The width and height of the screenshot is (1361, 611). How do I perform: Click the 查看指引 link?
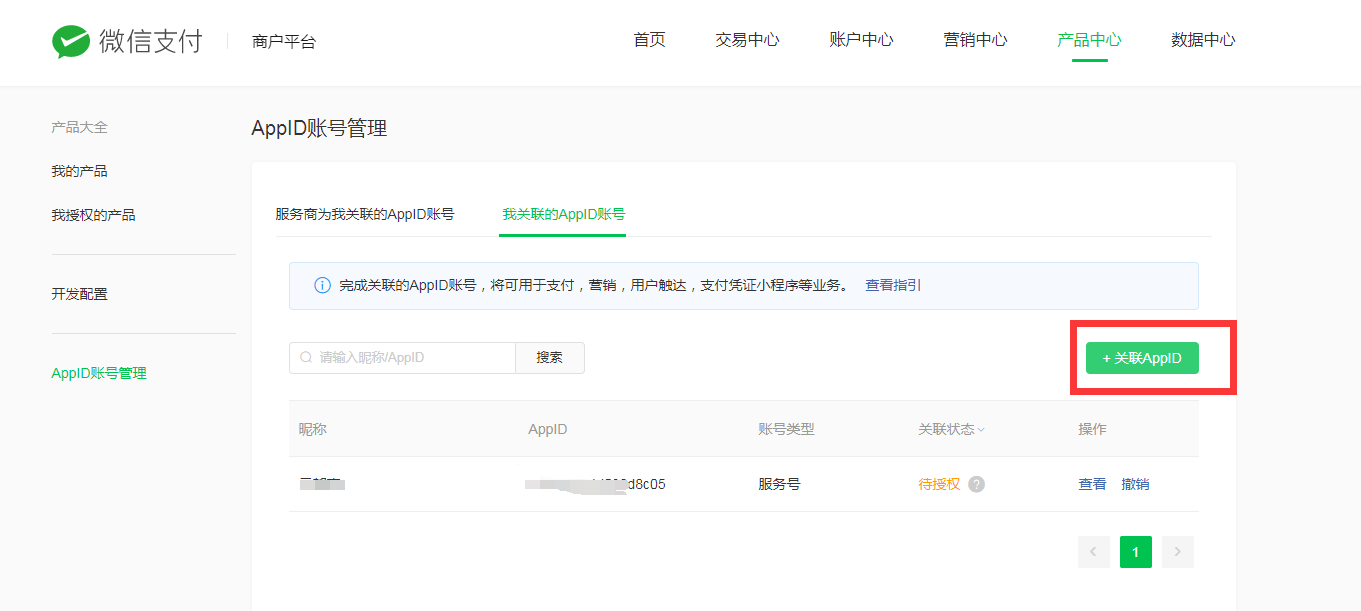(x=893, y=285)
